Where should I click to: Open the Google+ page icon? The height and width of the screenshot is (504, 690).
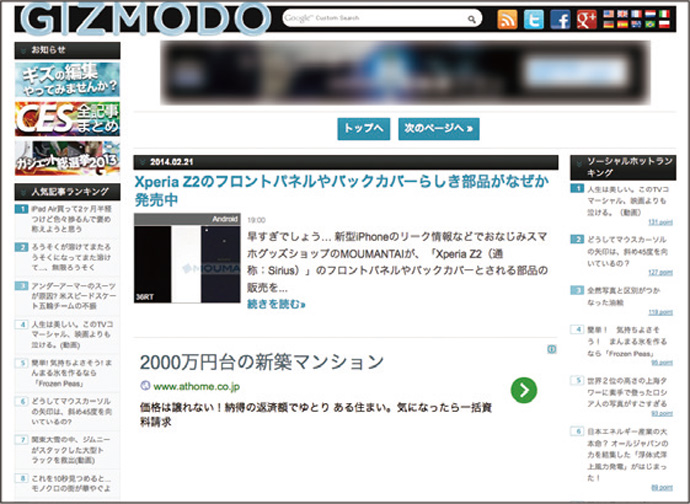pos(587,19)
